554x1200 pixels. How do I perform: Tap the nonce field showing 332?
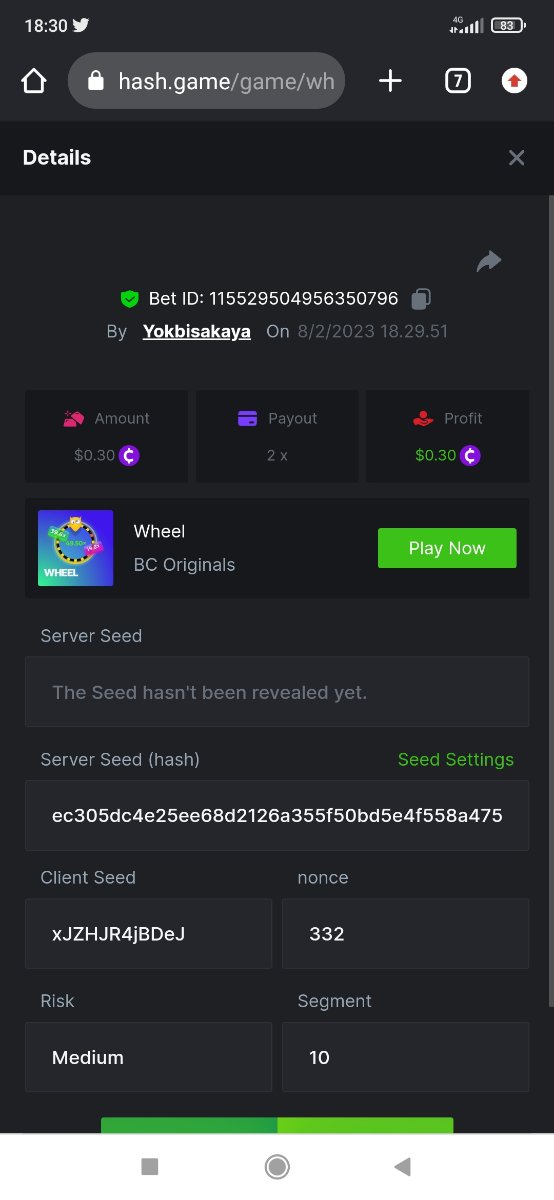click(x=405, y=933)
